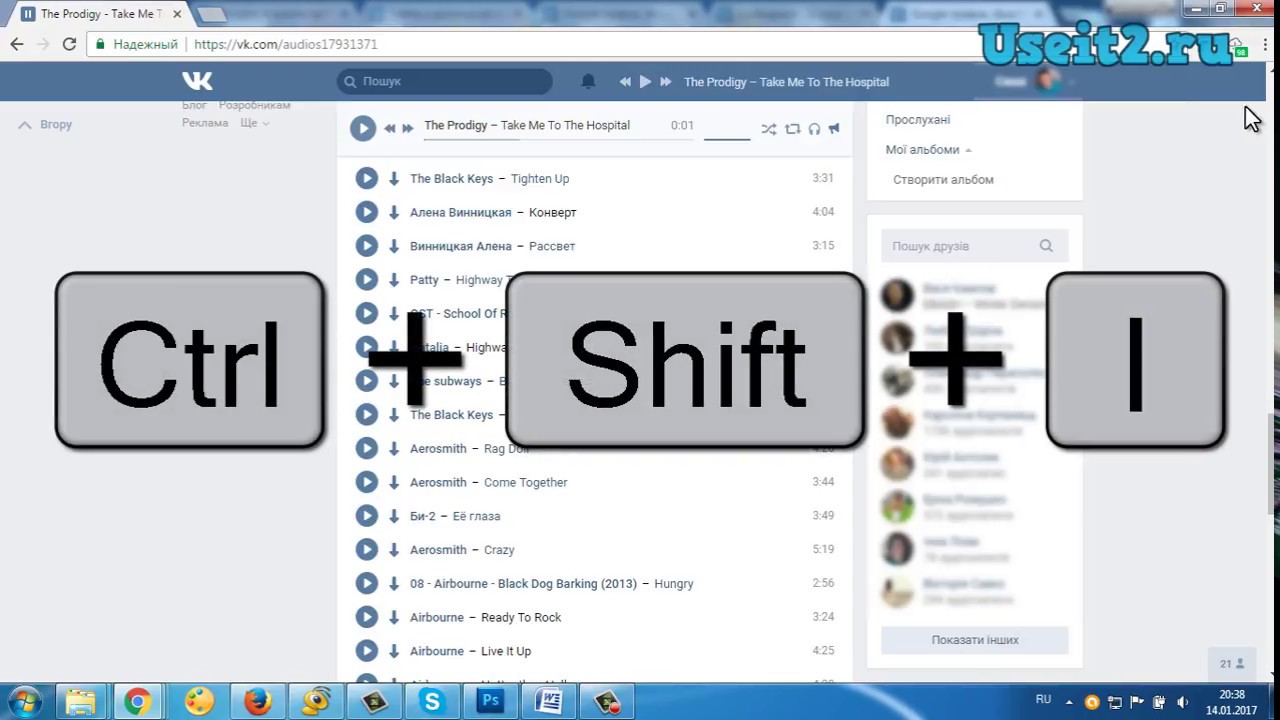Viewport: 1280px width, 720px height.
Task: Click the track progress bar under The Prodigy title
Action: 558,139
